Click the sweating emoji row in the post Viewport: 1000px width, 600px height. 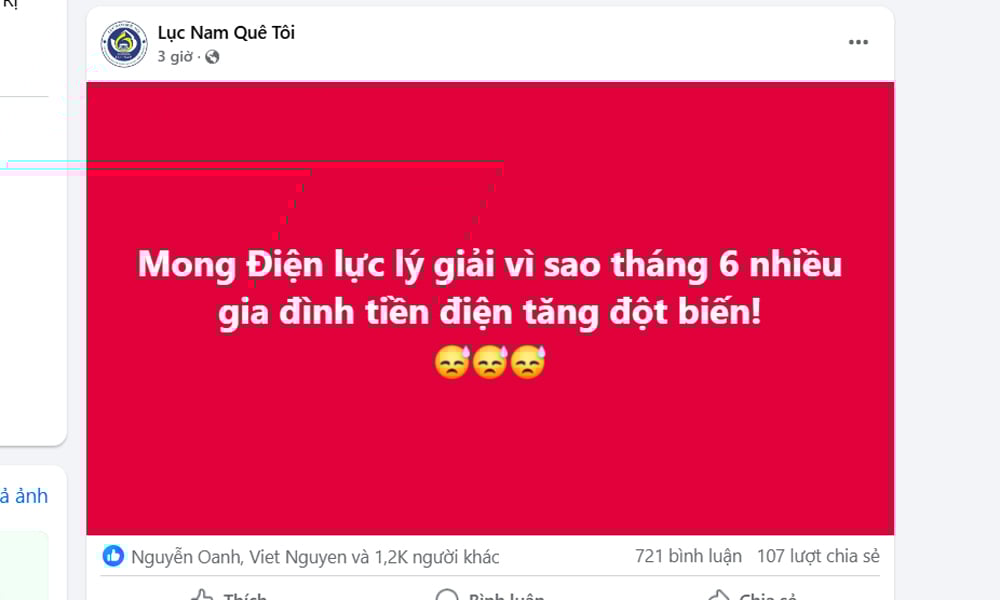point(490,362)
